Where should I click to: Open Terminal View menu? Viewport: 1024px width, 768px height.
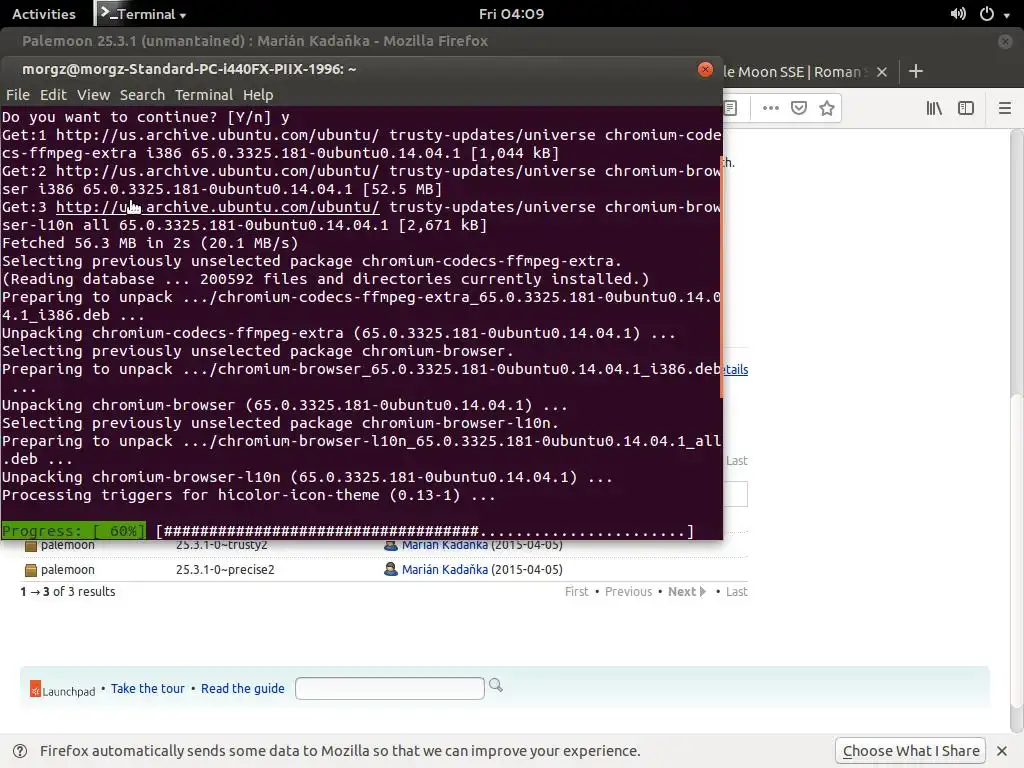pyautogui.click(x=93, y=95)
